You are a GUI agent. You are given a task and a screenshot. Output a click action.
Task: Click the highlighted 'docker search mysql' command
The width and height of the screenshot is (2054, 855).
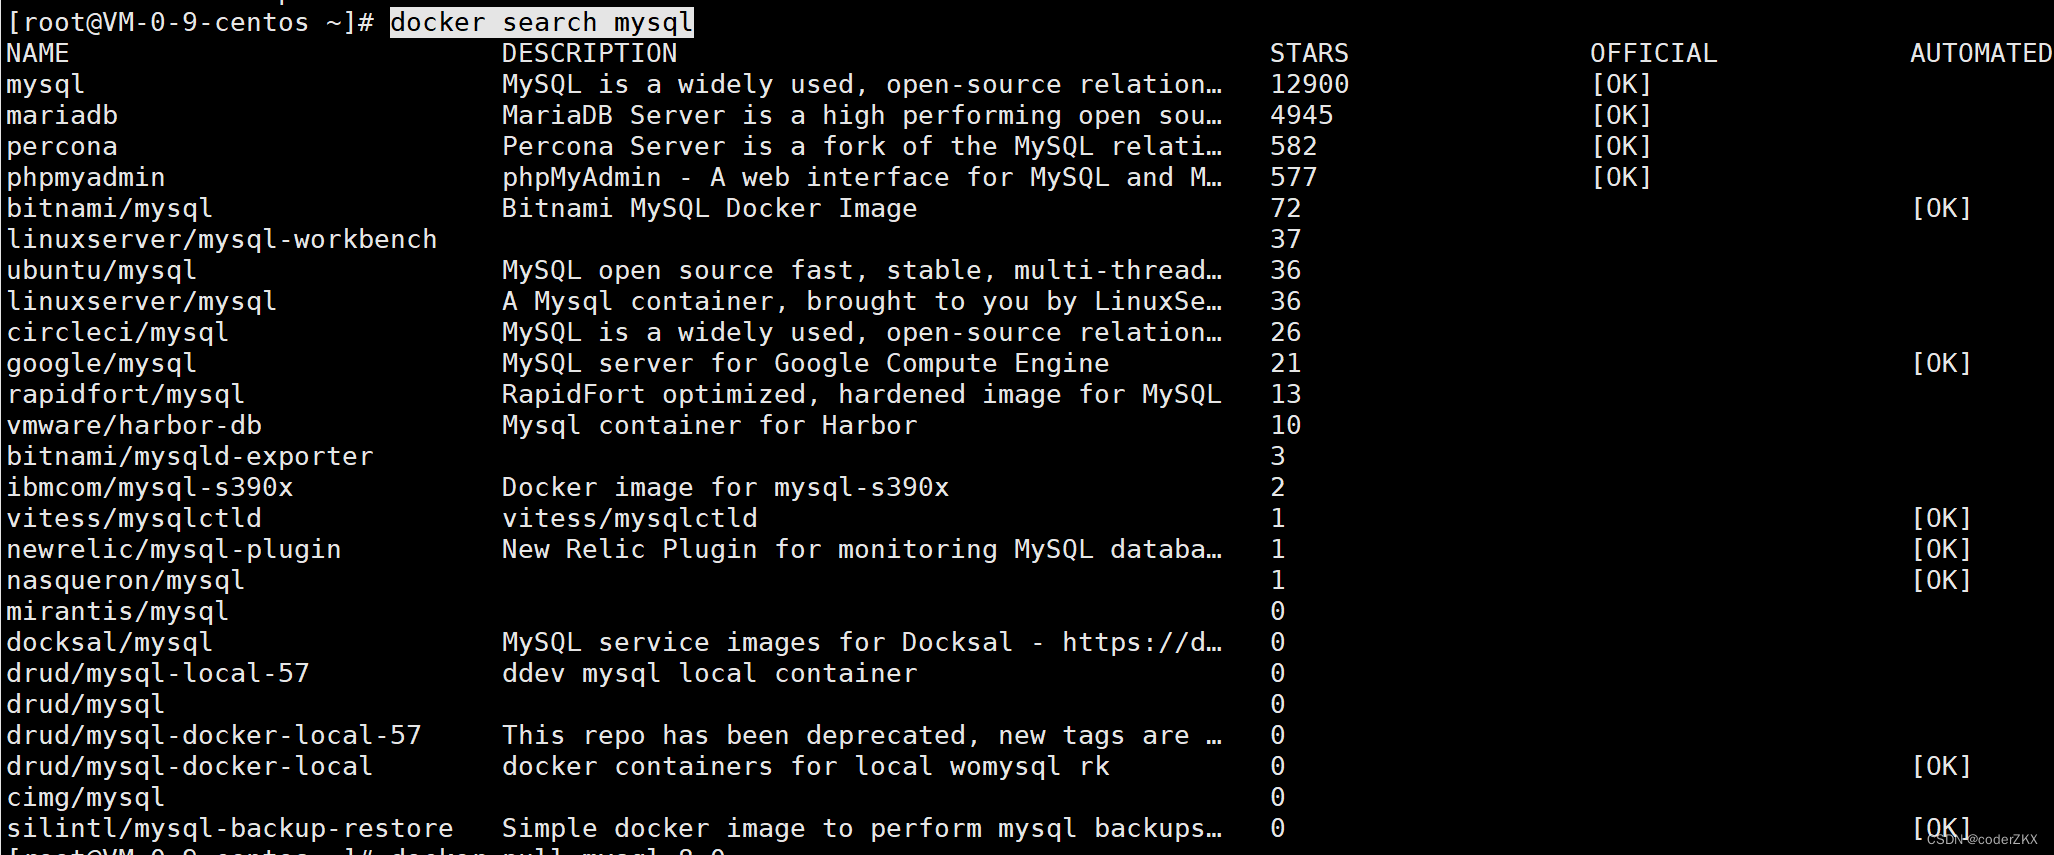tap(542, 22)
